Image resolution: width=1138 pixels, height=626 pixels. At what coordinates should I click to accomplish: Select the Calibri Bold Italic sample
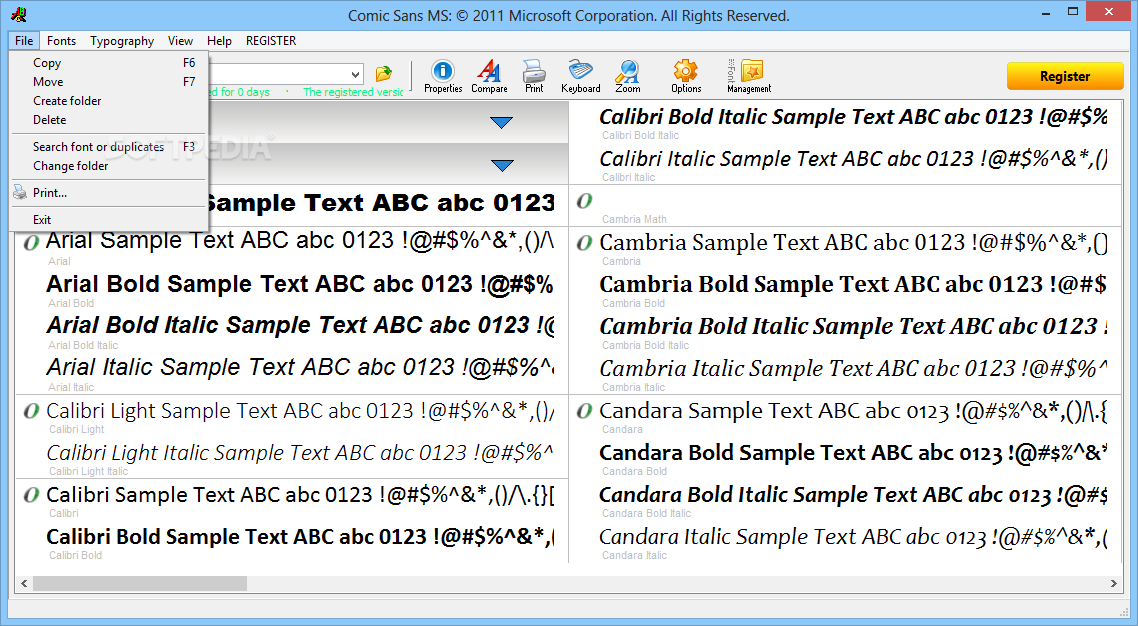click(853, 122)
